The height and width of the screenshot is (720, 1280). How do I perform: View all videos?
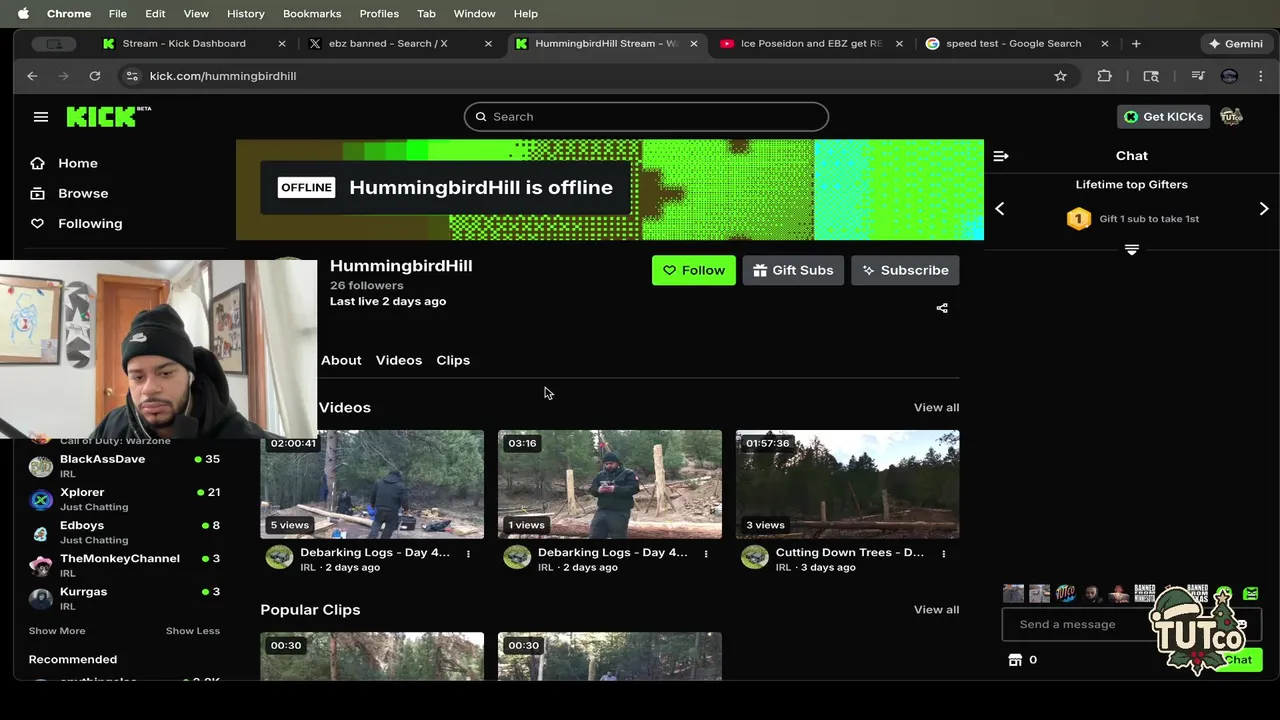(x=936, y=407)
